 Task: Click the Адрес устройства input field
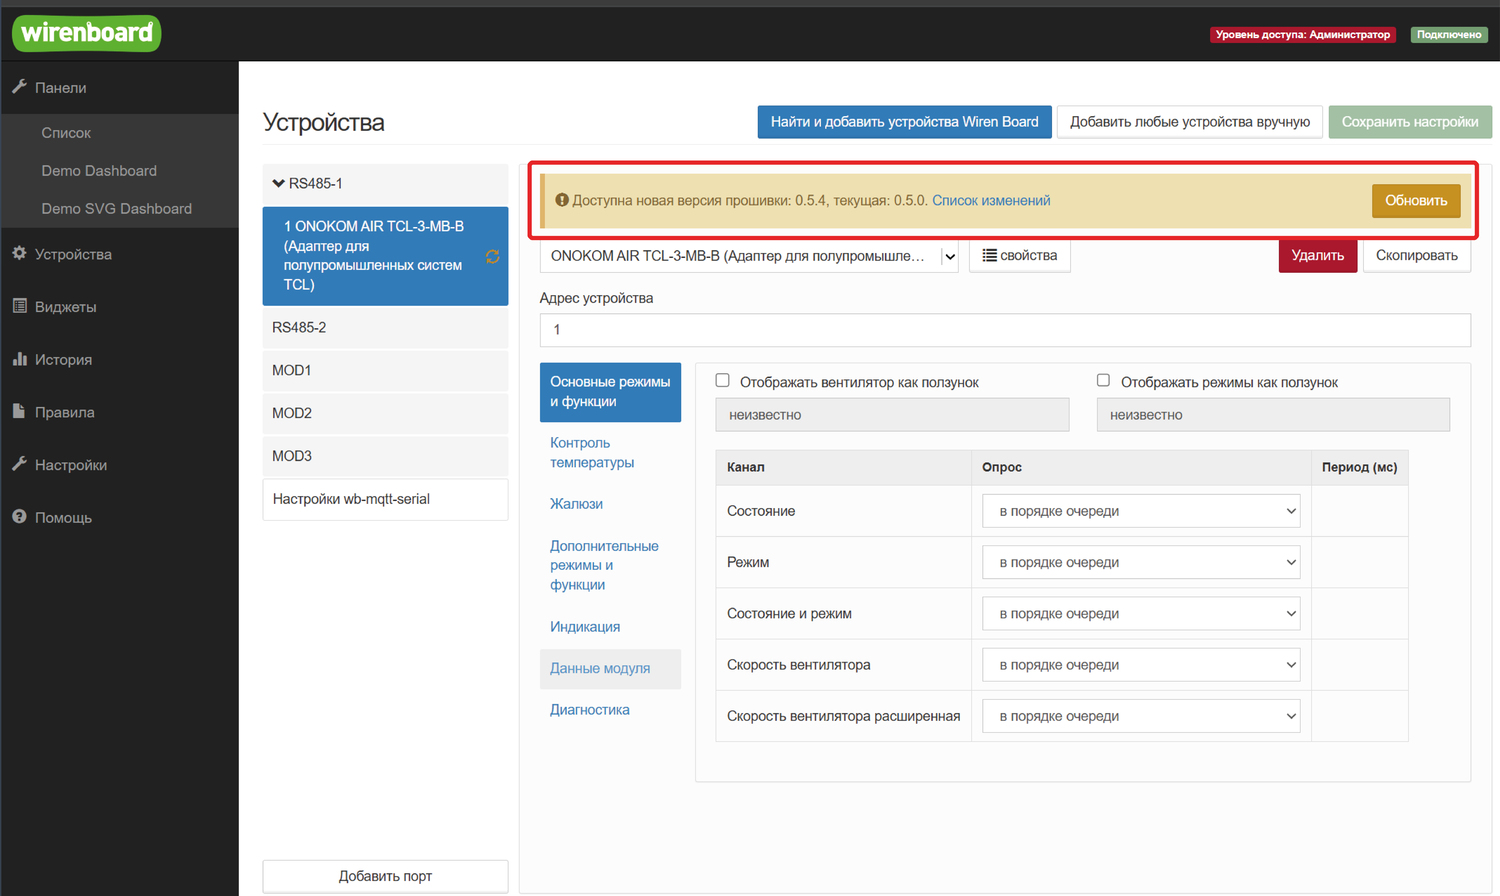click(1004, 330)
